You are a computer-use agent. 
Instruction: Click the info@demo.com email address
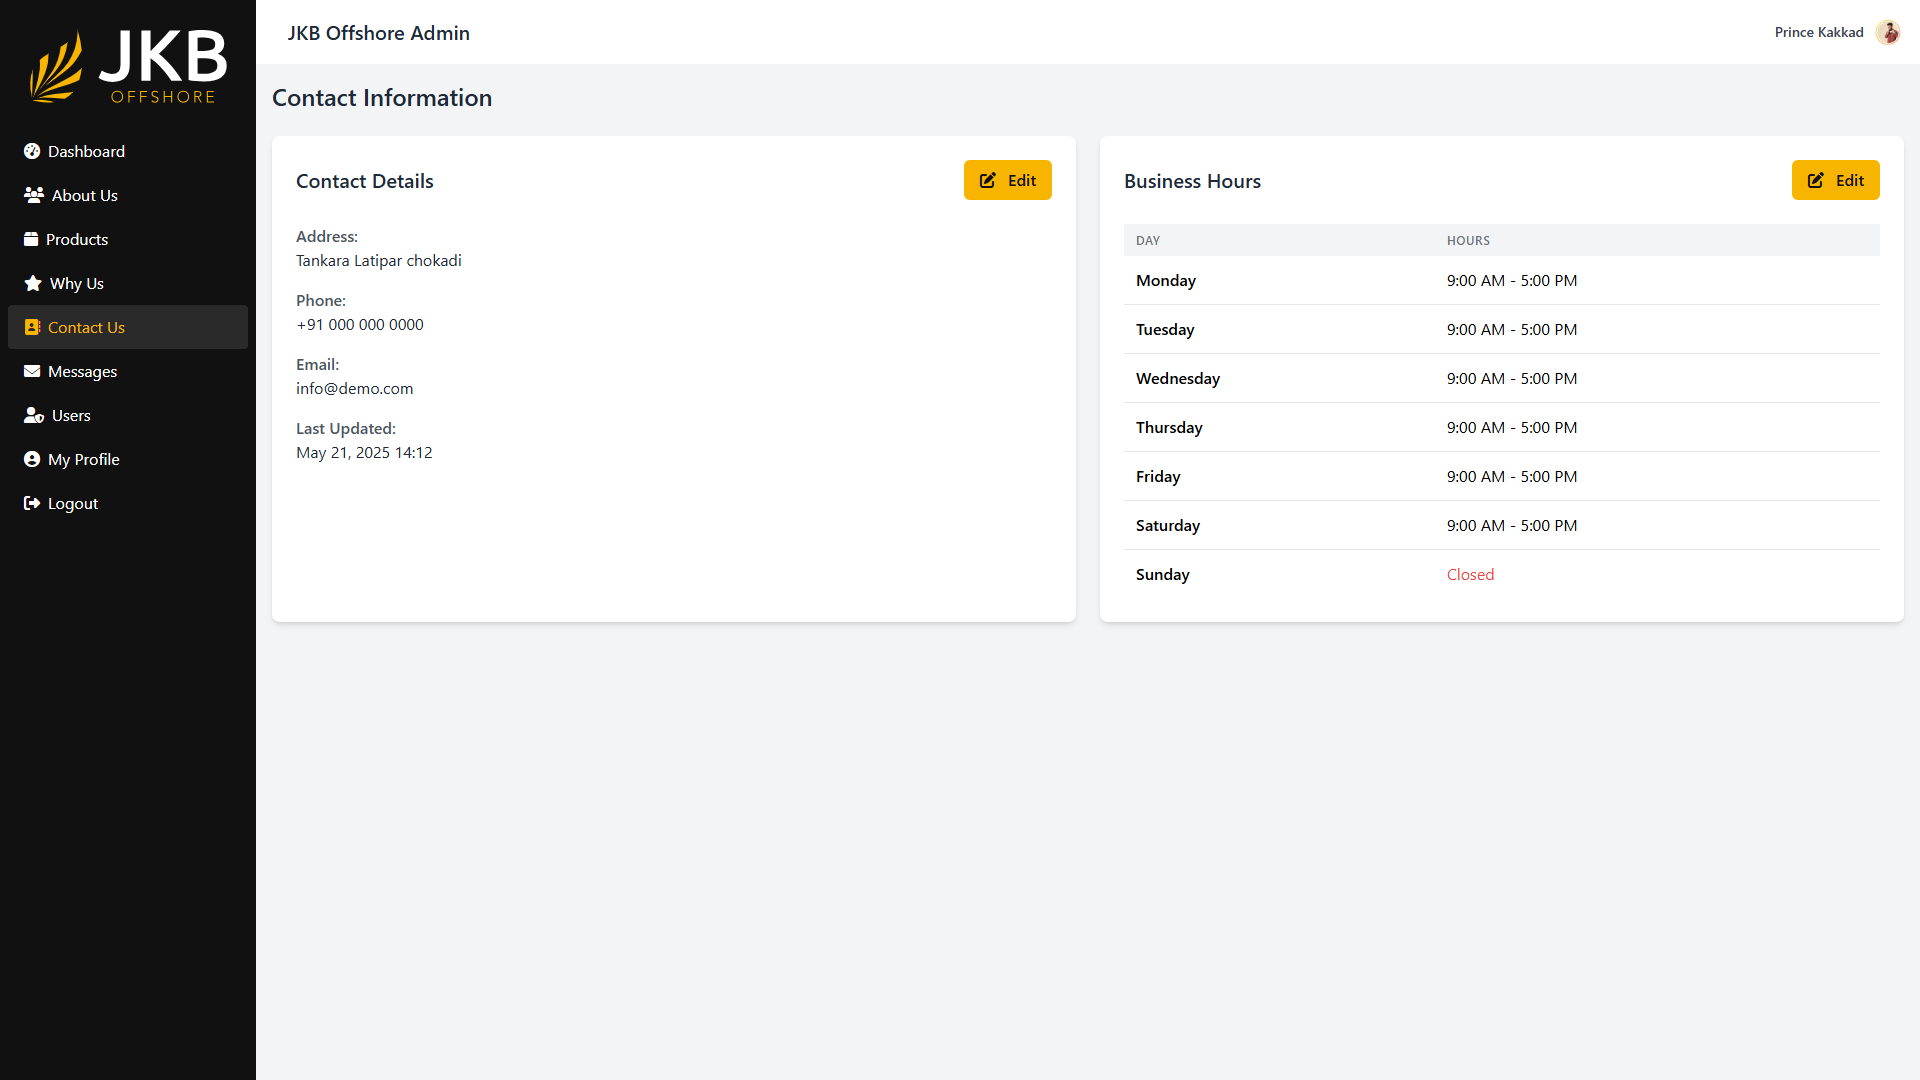tap(354, 388)
